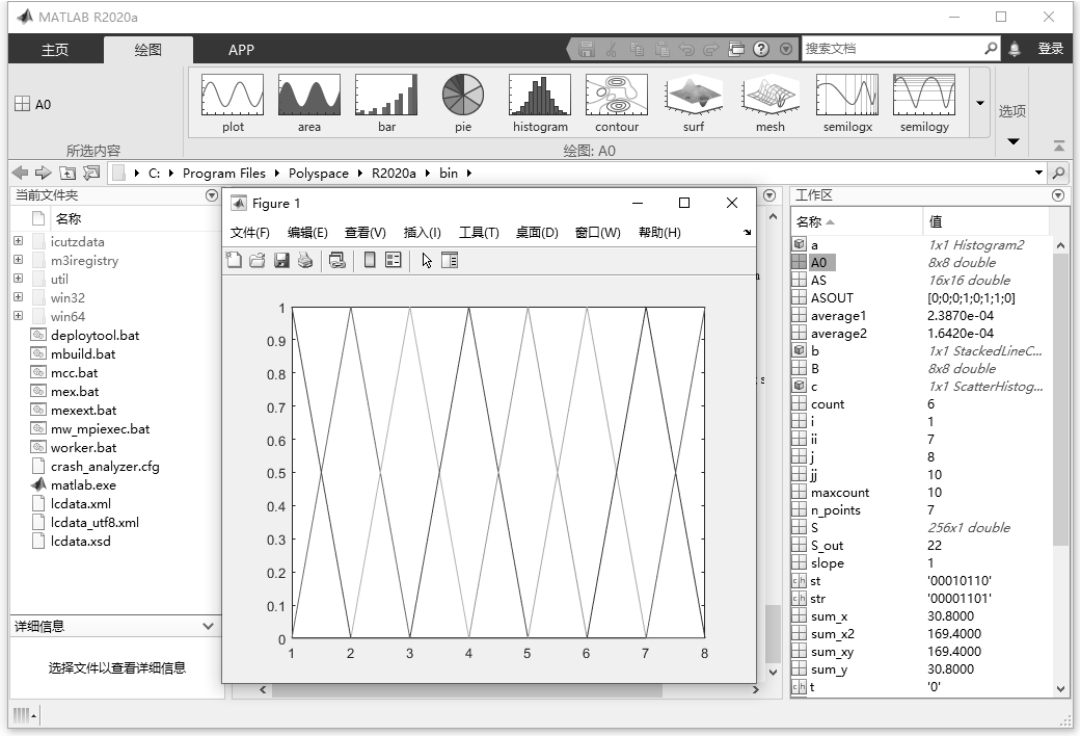1080x736 pixels.
Task: Select the surf plot type
Action: click(x=693, y=103)
